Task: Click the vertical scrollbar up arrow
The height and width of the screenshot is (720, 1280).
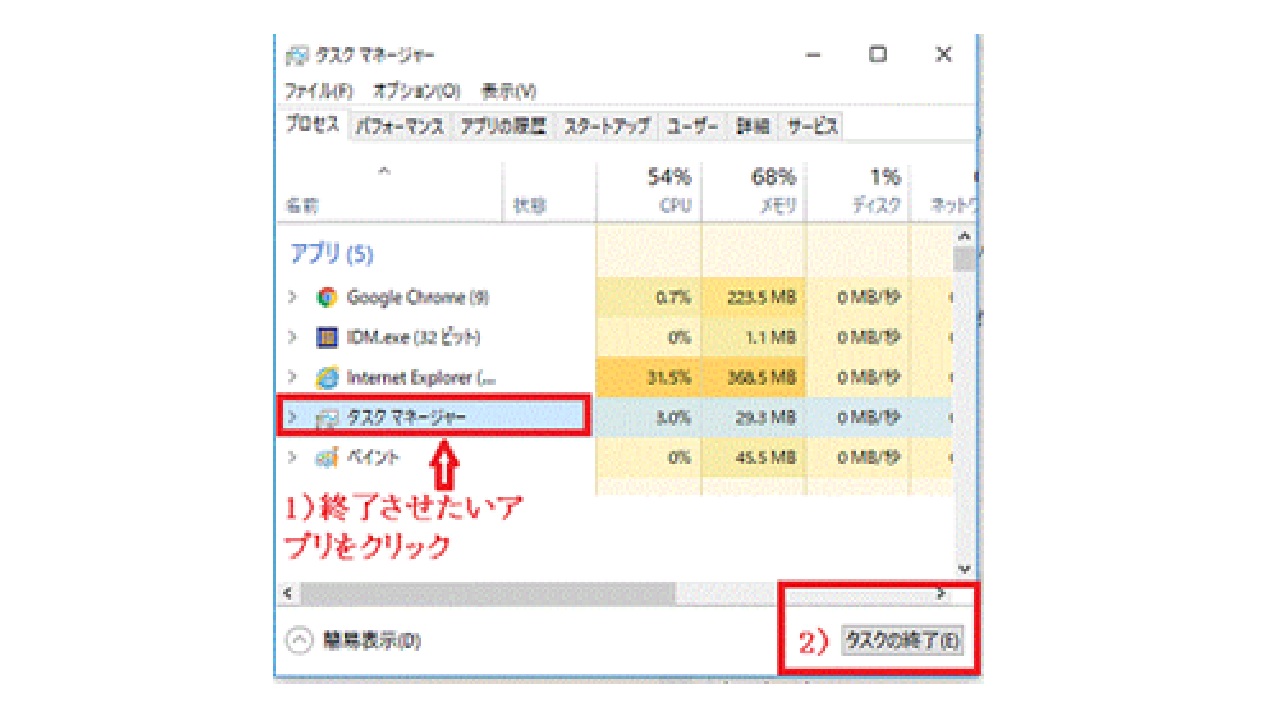Action: coord(964,237)
